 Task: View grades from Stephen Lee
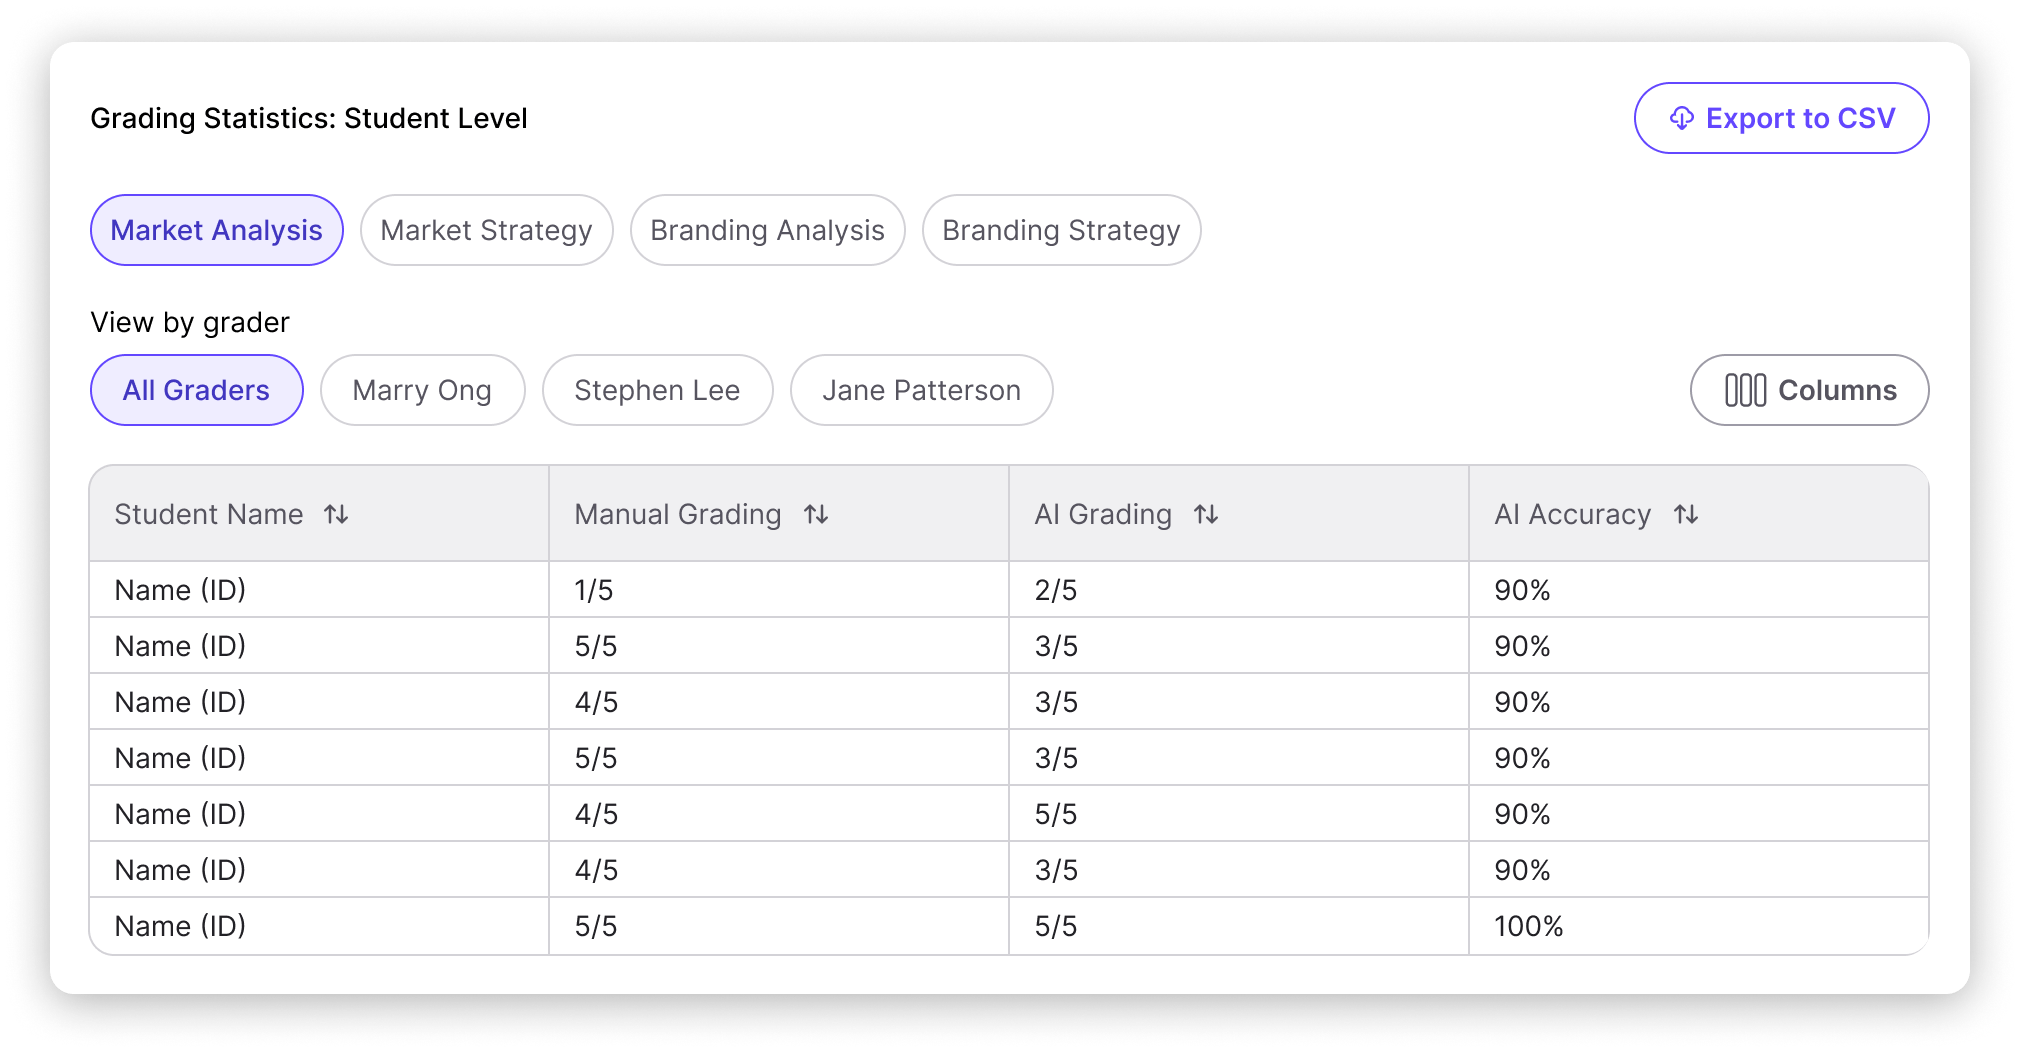tap(657, 390)
